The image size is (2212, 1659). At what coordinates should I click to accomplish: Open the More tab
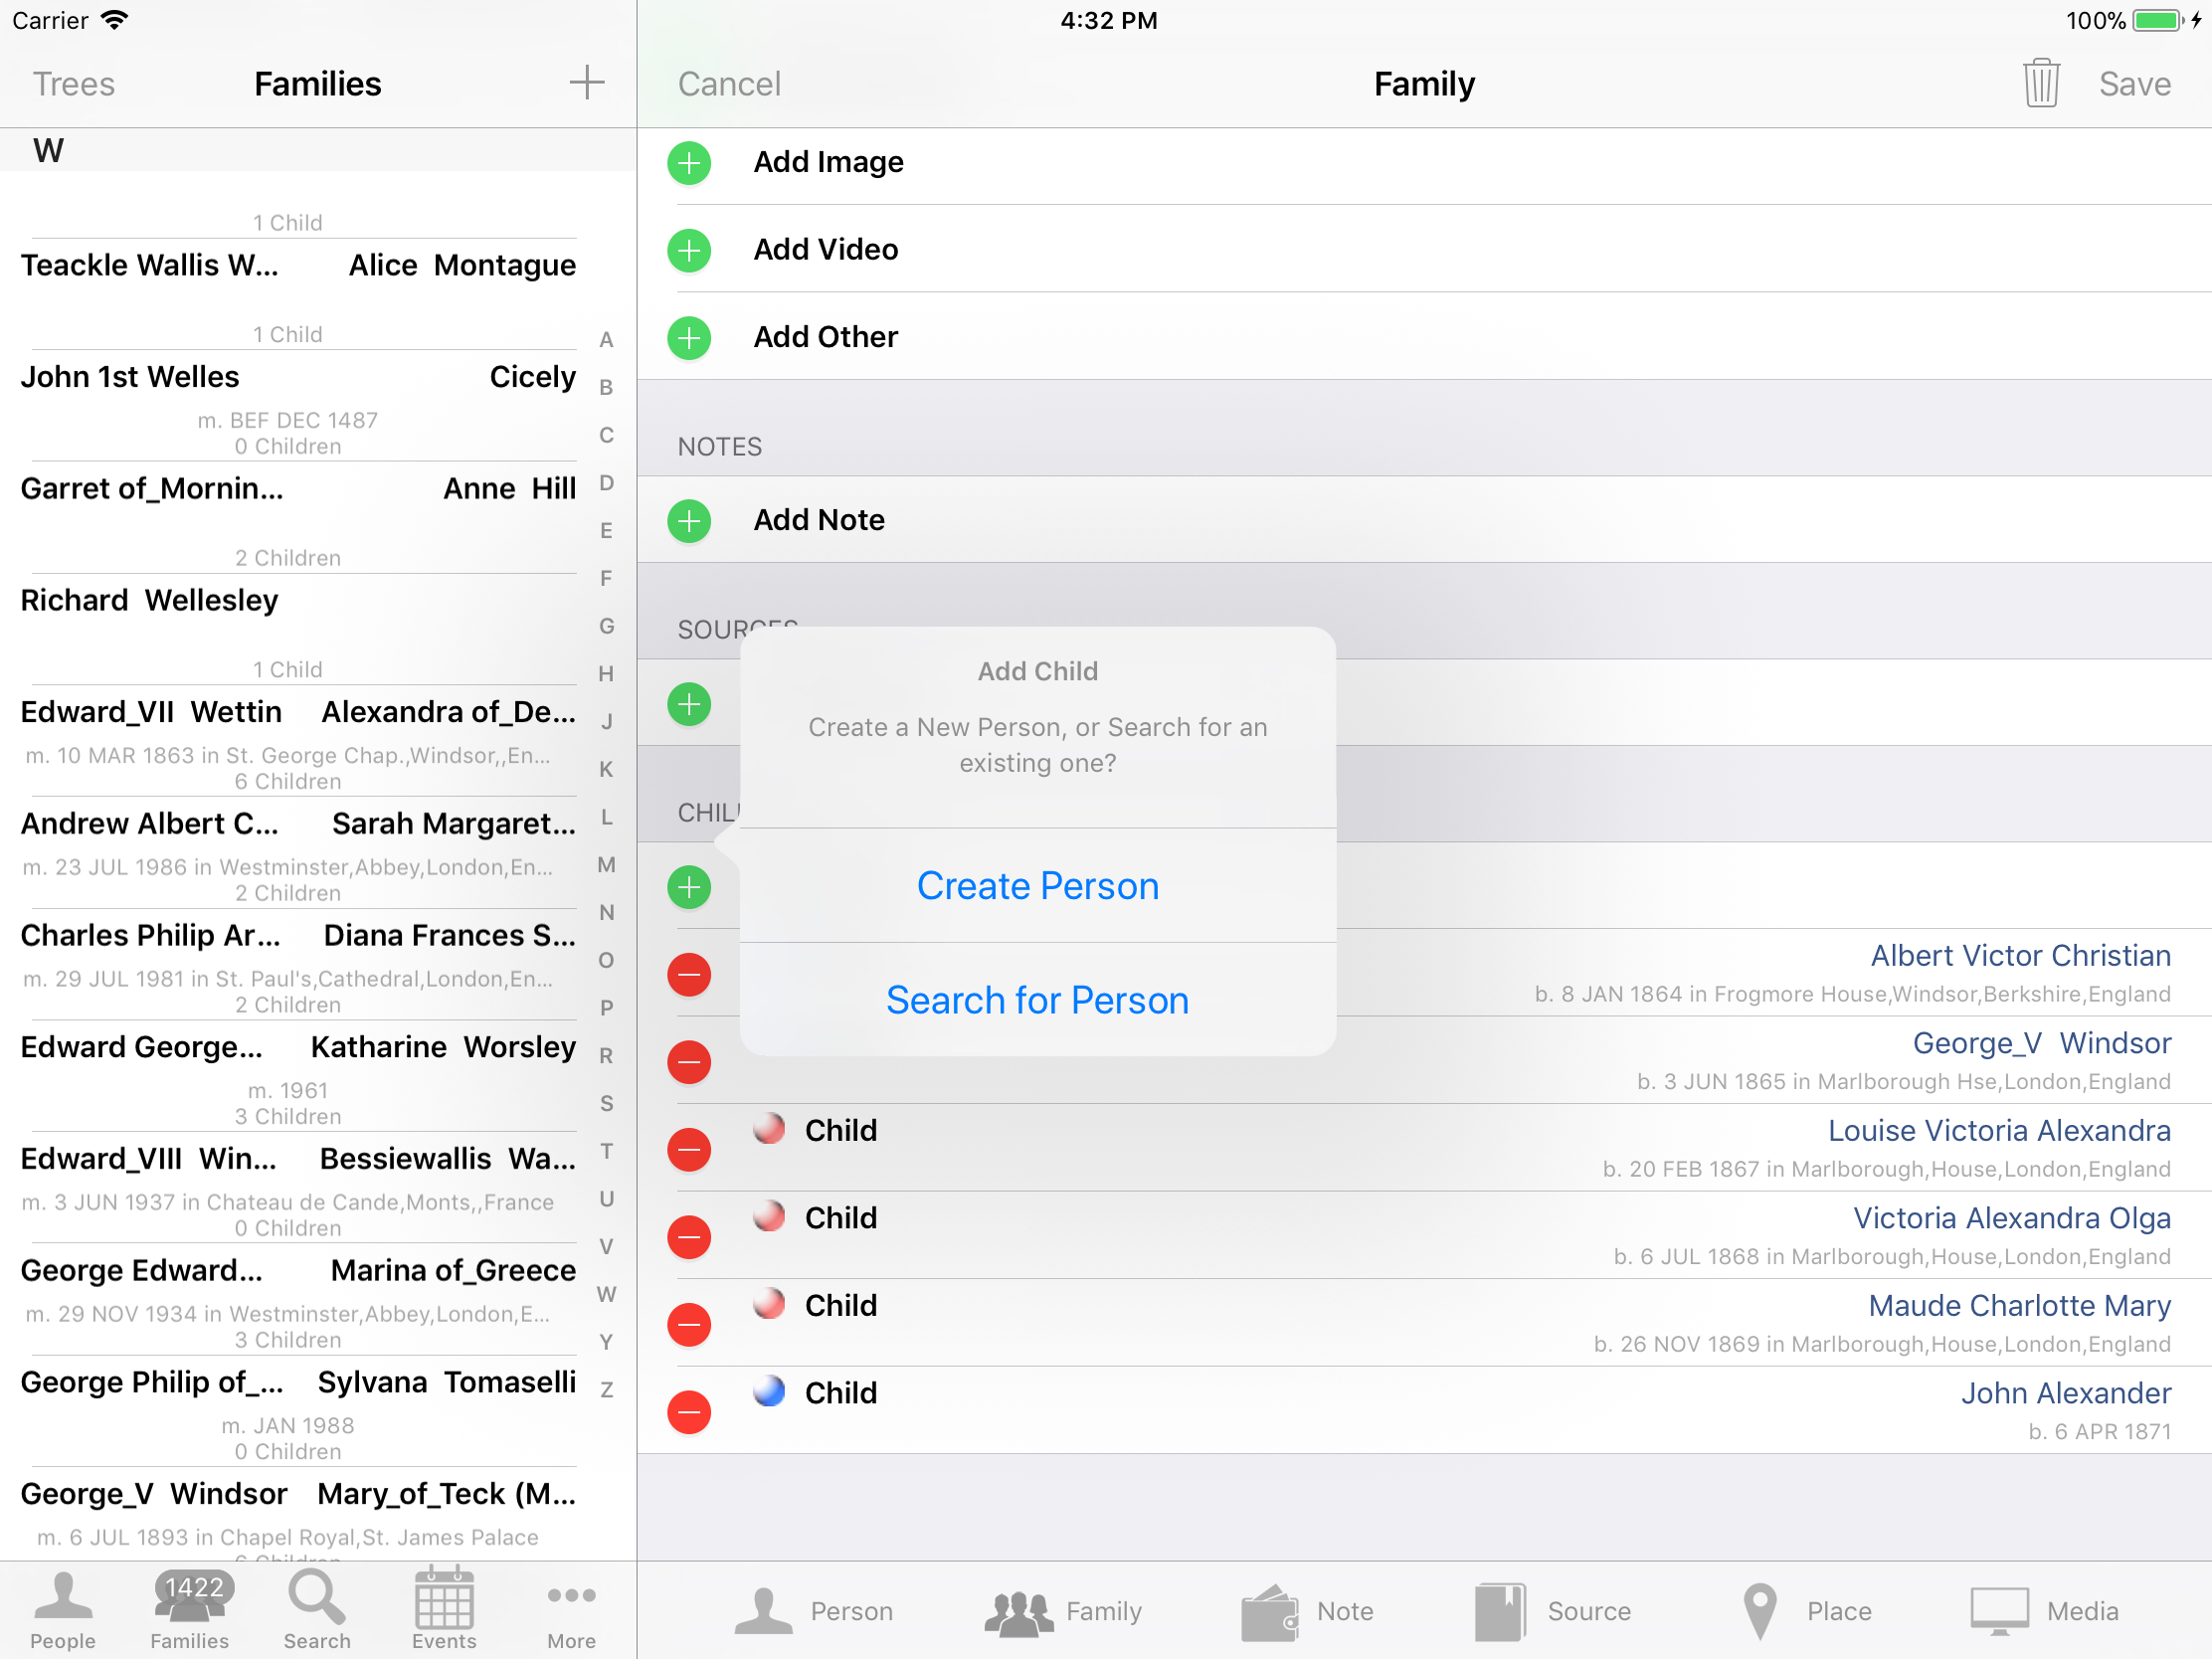(571, 1608)
